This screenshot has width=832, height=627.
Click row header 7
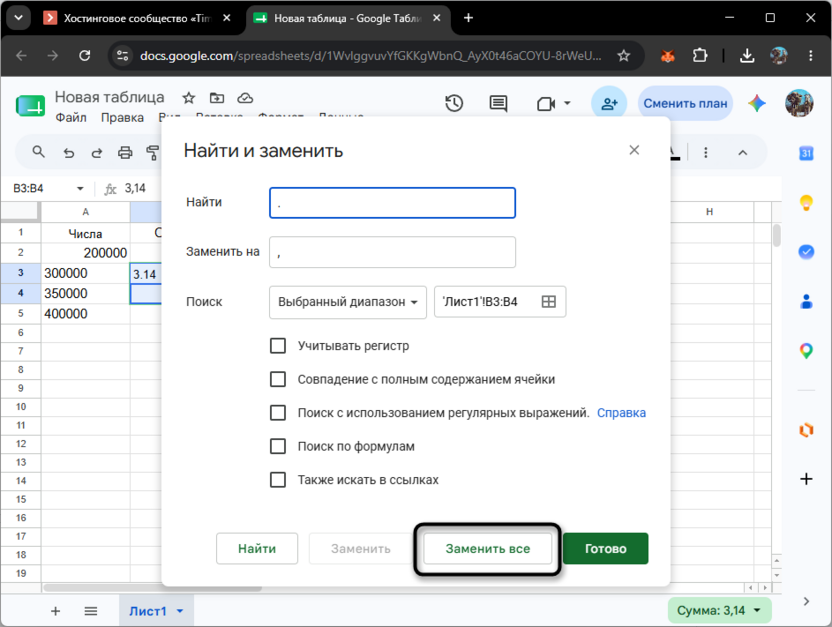tap(21, 351)
